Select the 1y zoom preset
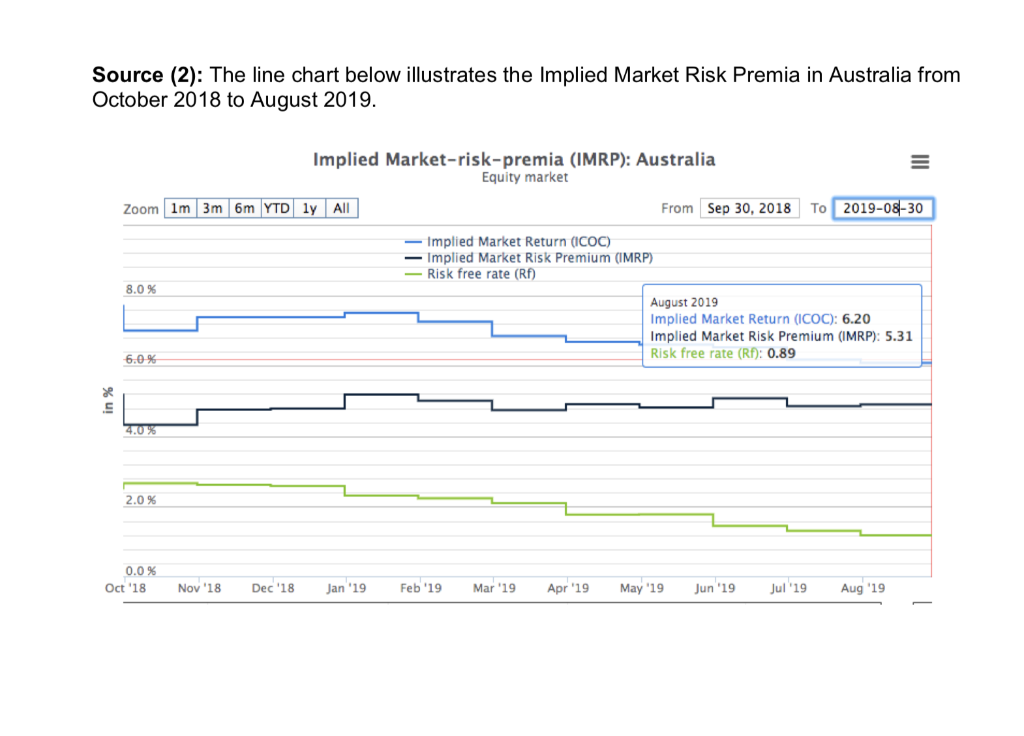1024x736 pixels. (309, 208)
